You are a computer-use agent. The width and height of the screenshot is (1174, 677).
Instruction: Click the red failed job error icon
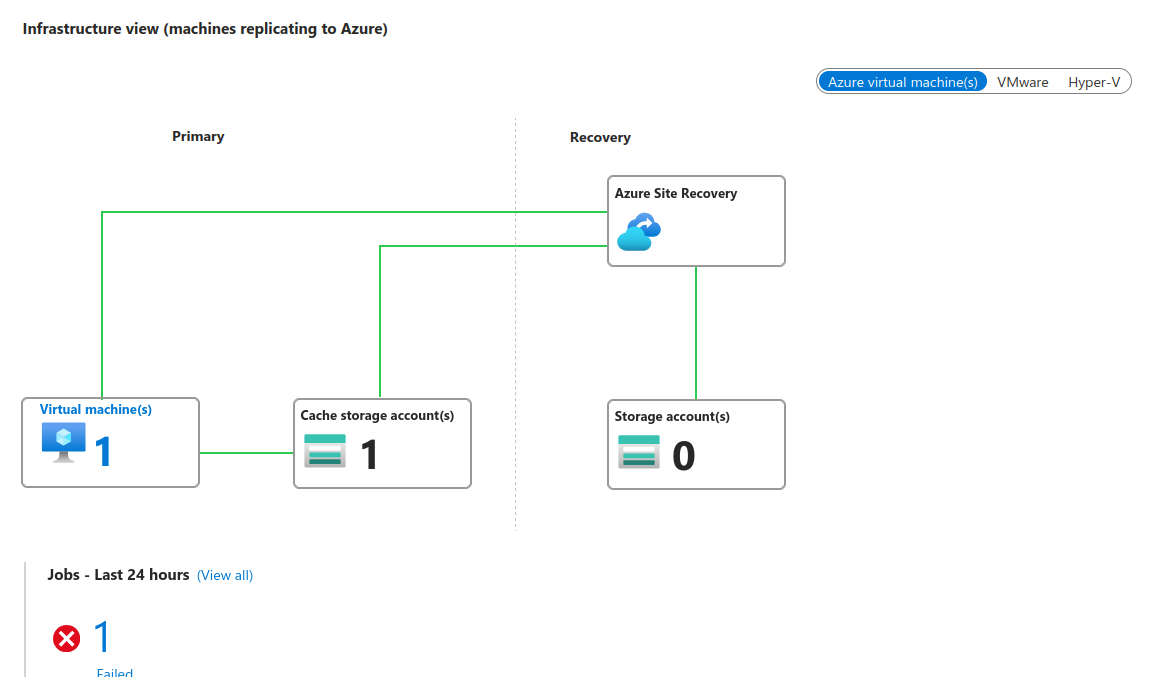[x=67, y=639]
